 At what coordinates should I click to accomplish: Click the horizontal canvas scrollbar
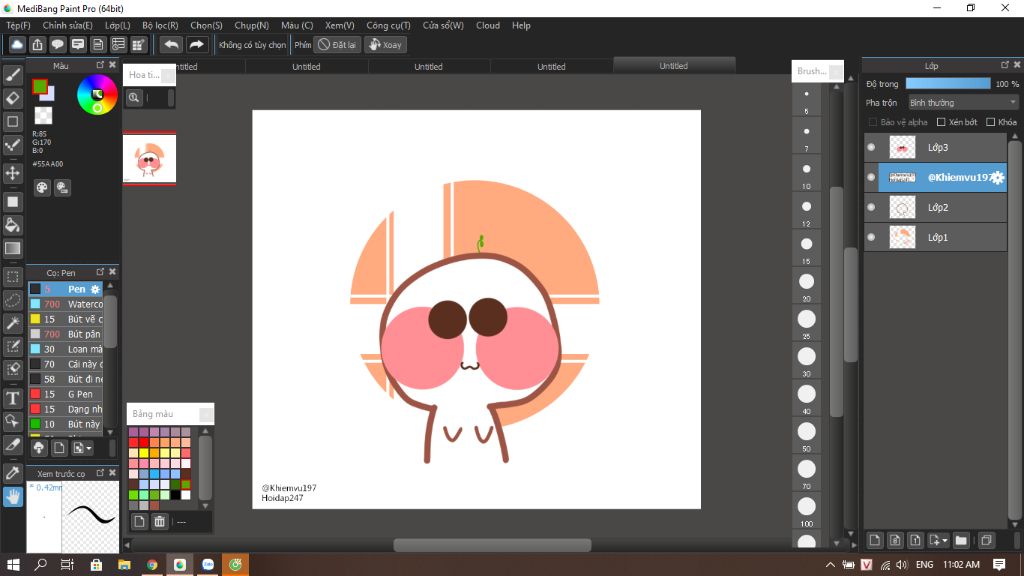tap(492, 545)
